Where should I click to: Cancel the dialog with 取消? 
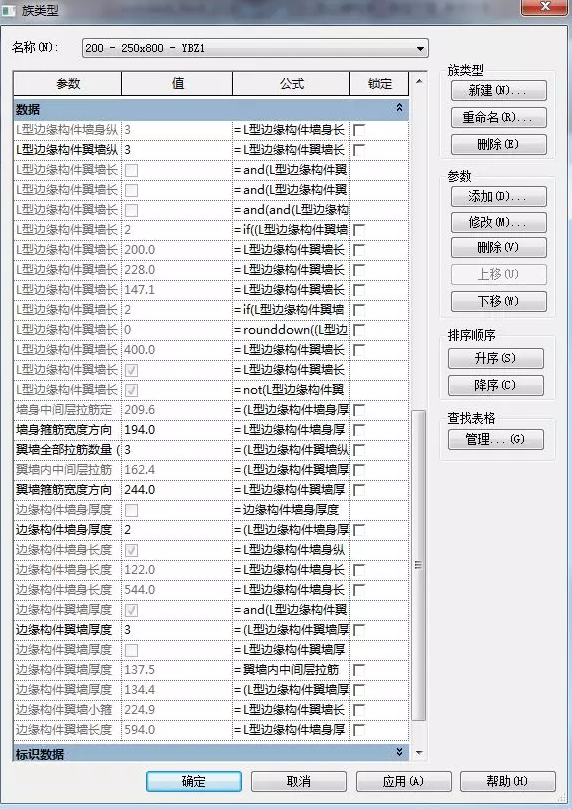point(299,781)
